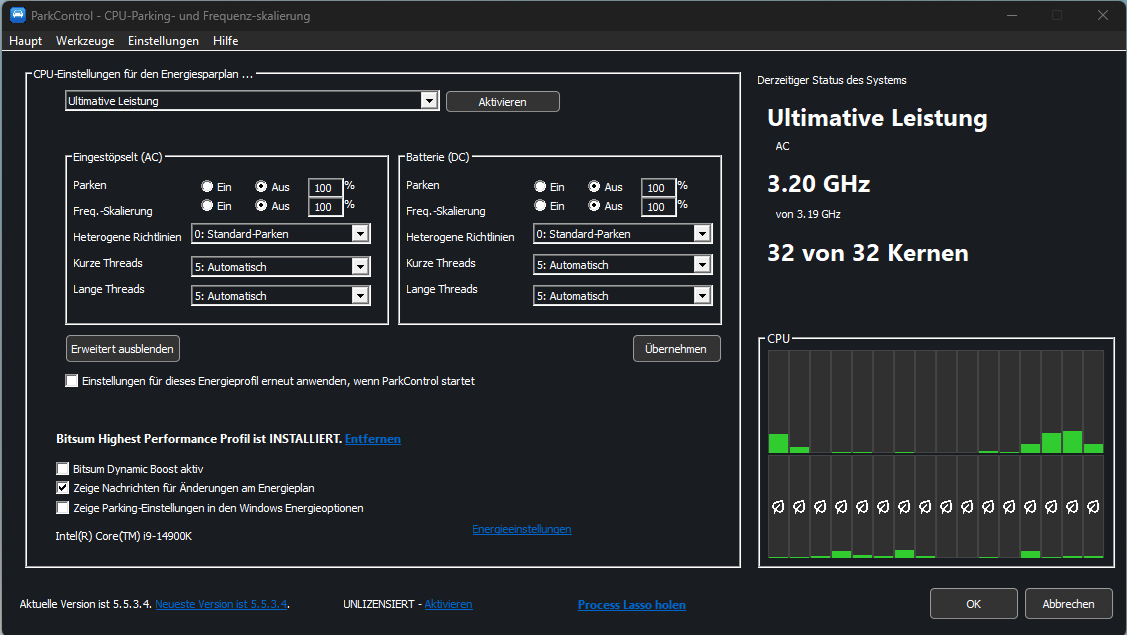Toggle reapply settings when ParkControl starts checkbox
Screen dimensions: 1127x635
pyautogui.click(x=72, y=380)
